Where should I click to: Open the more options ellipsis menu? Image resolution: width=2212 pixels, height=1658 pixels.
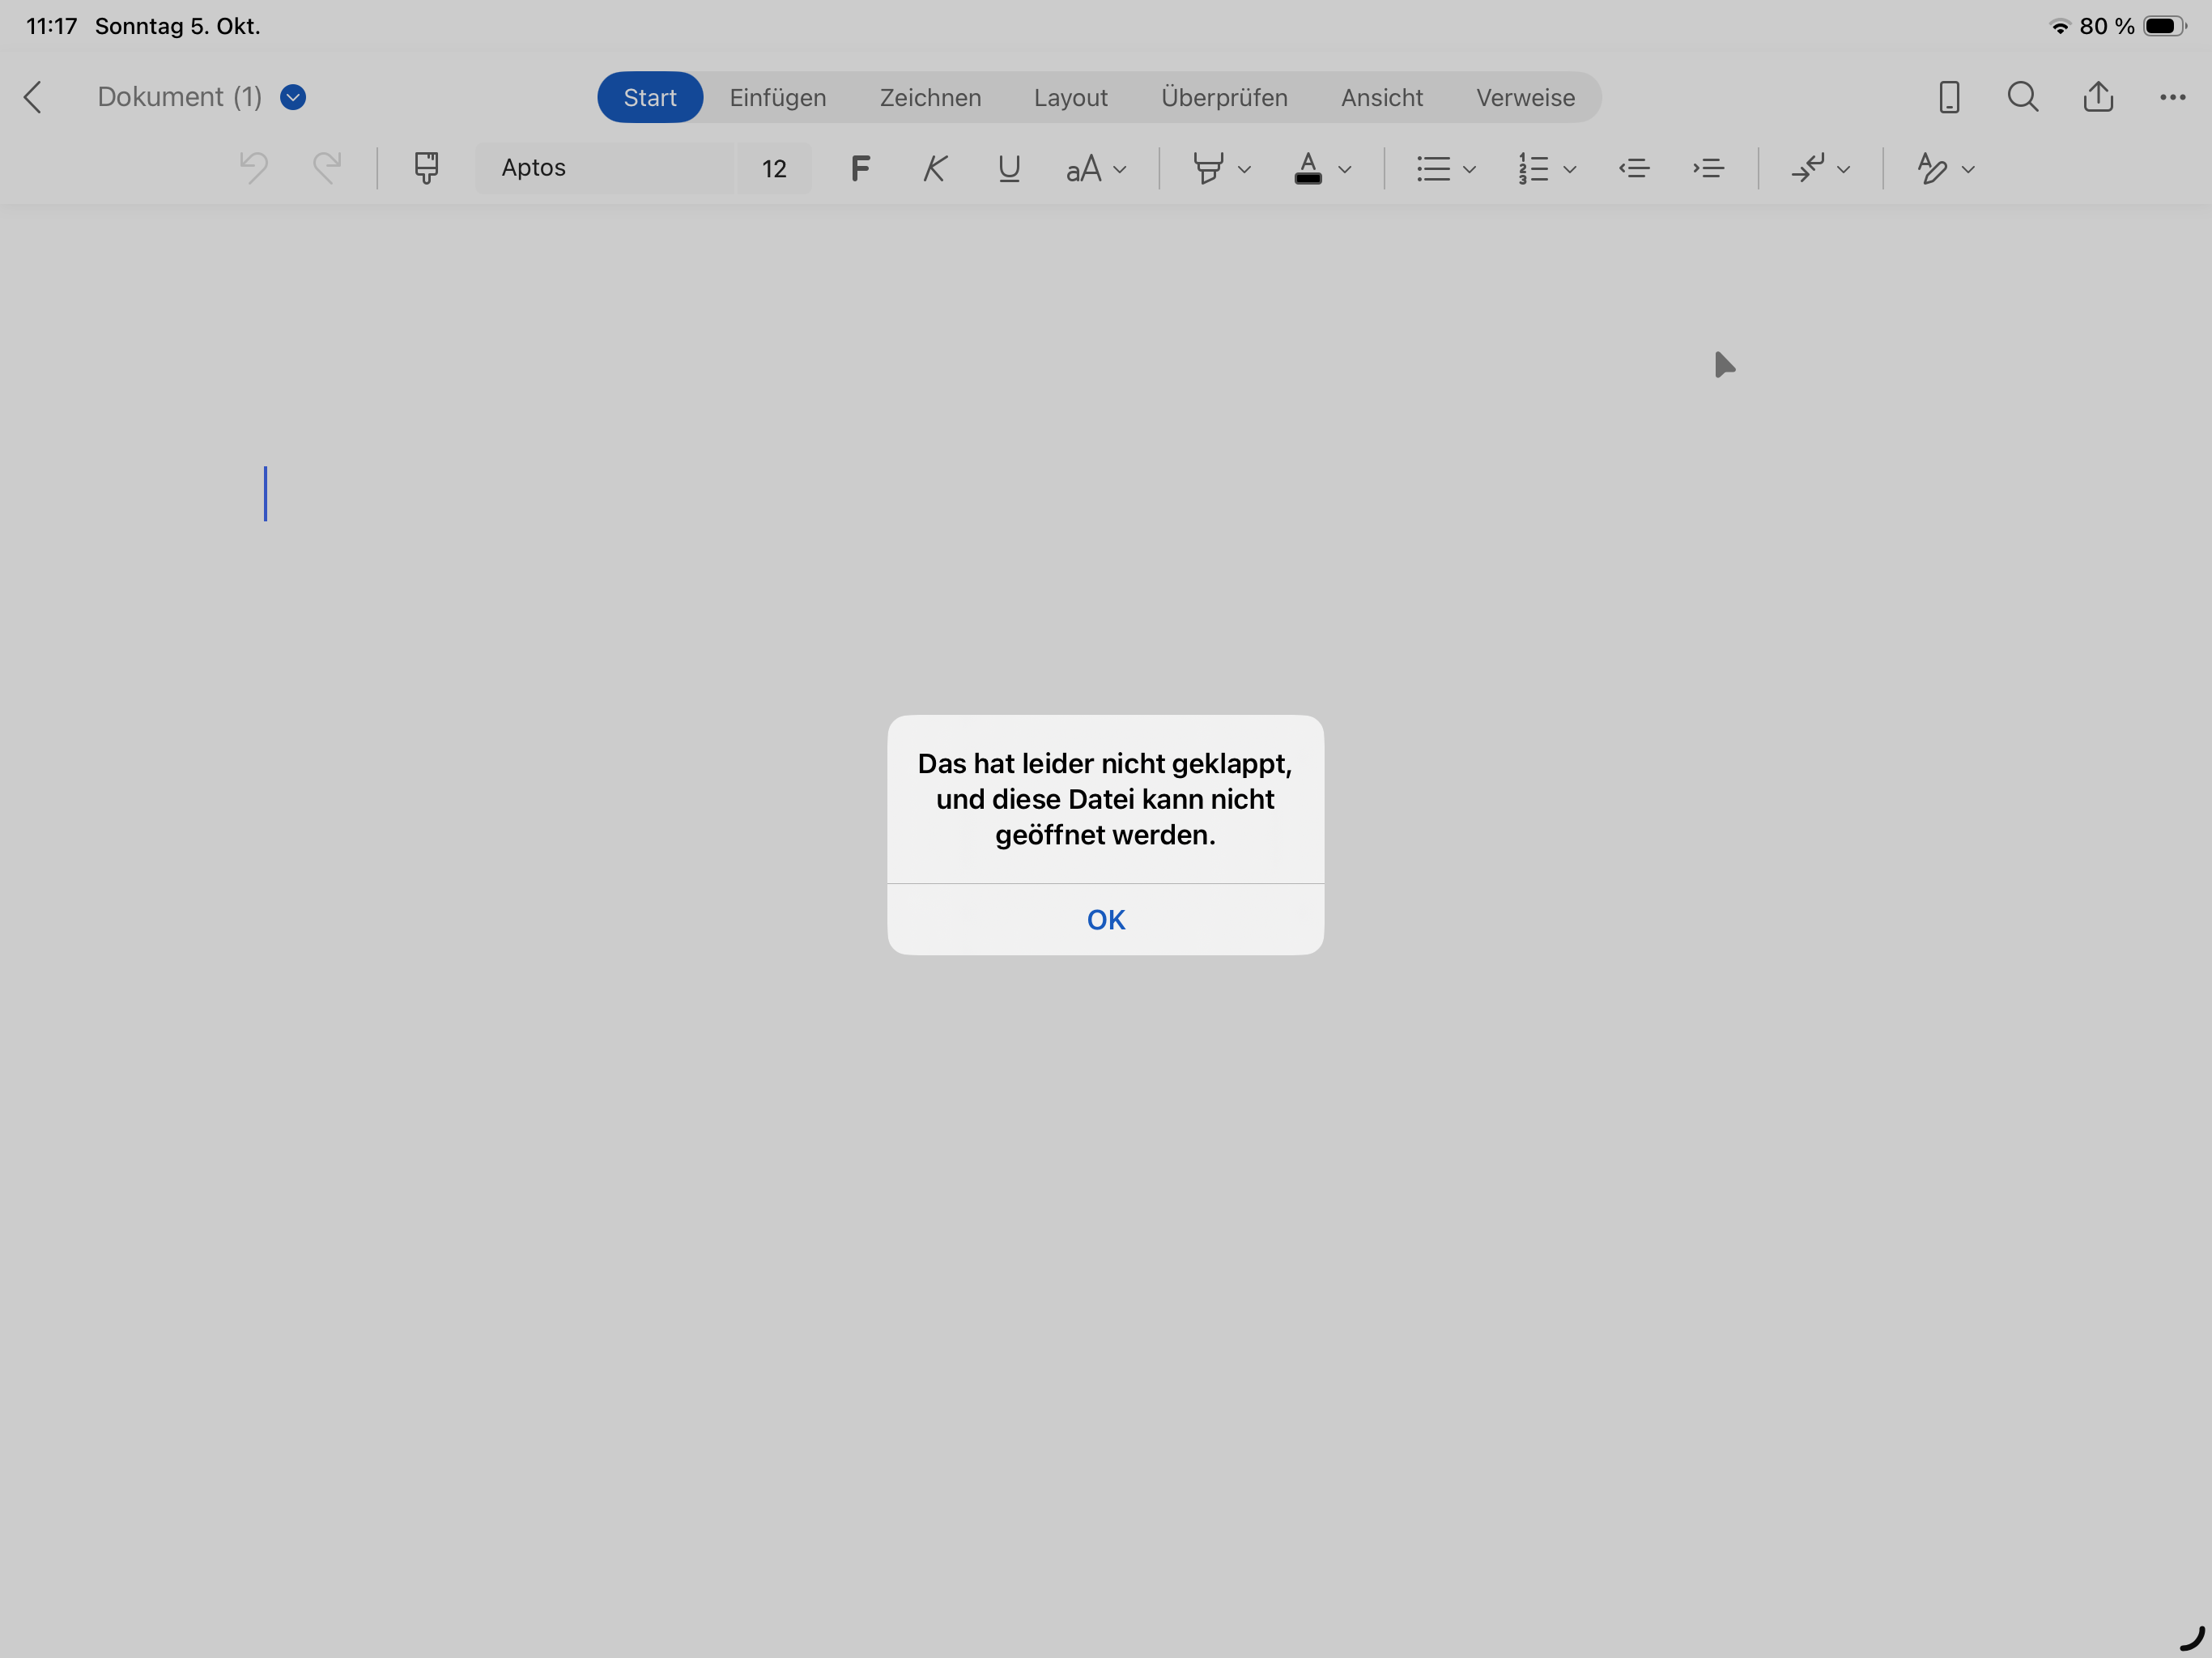(2172, 97)
